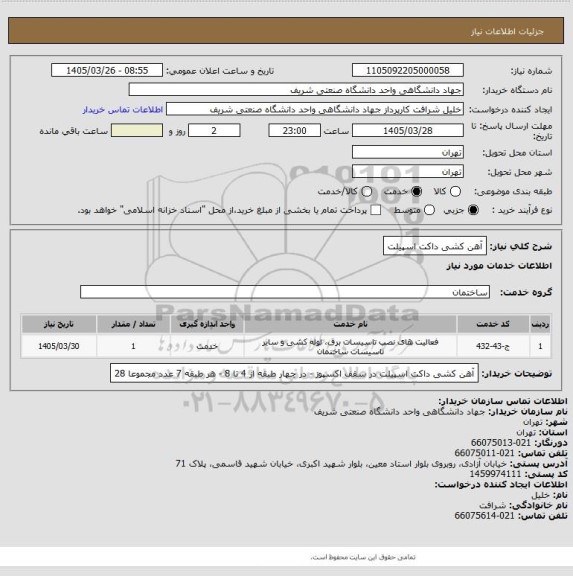
Task: Click the footer copyright text
Action: tap(363, 557)
